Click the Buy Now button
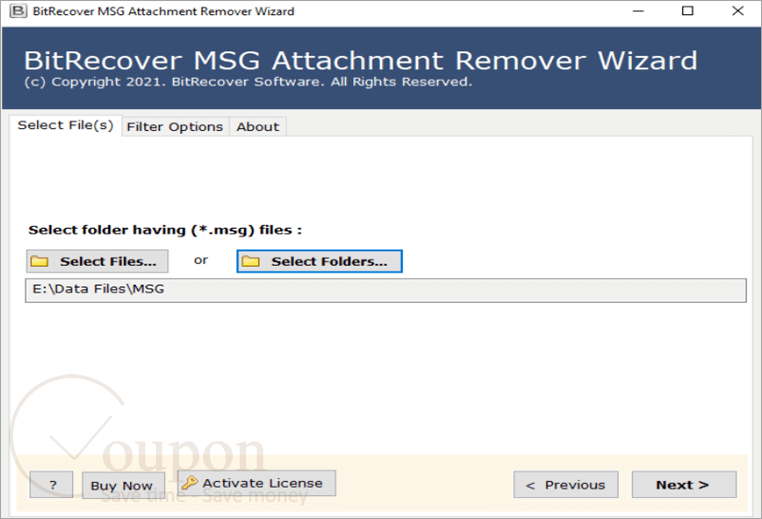 (123, 485)
